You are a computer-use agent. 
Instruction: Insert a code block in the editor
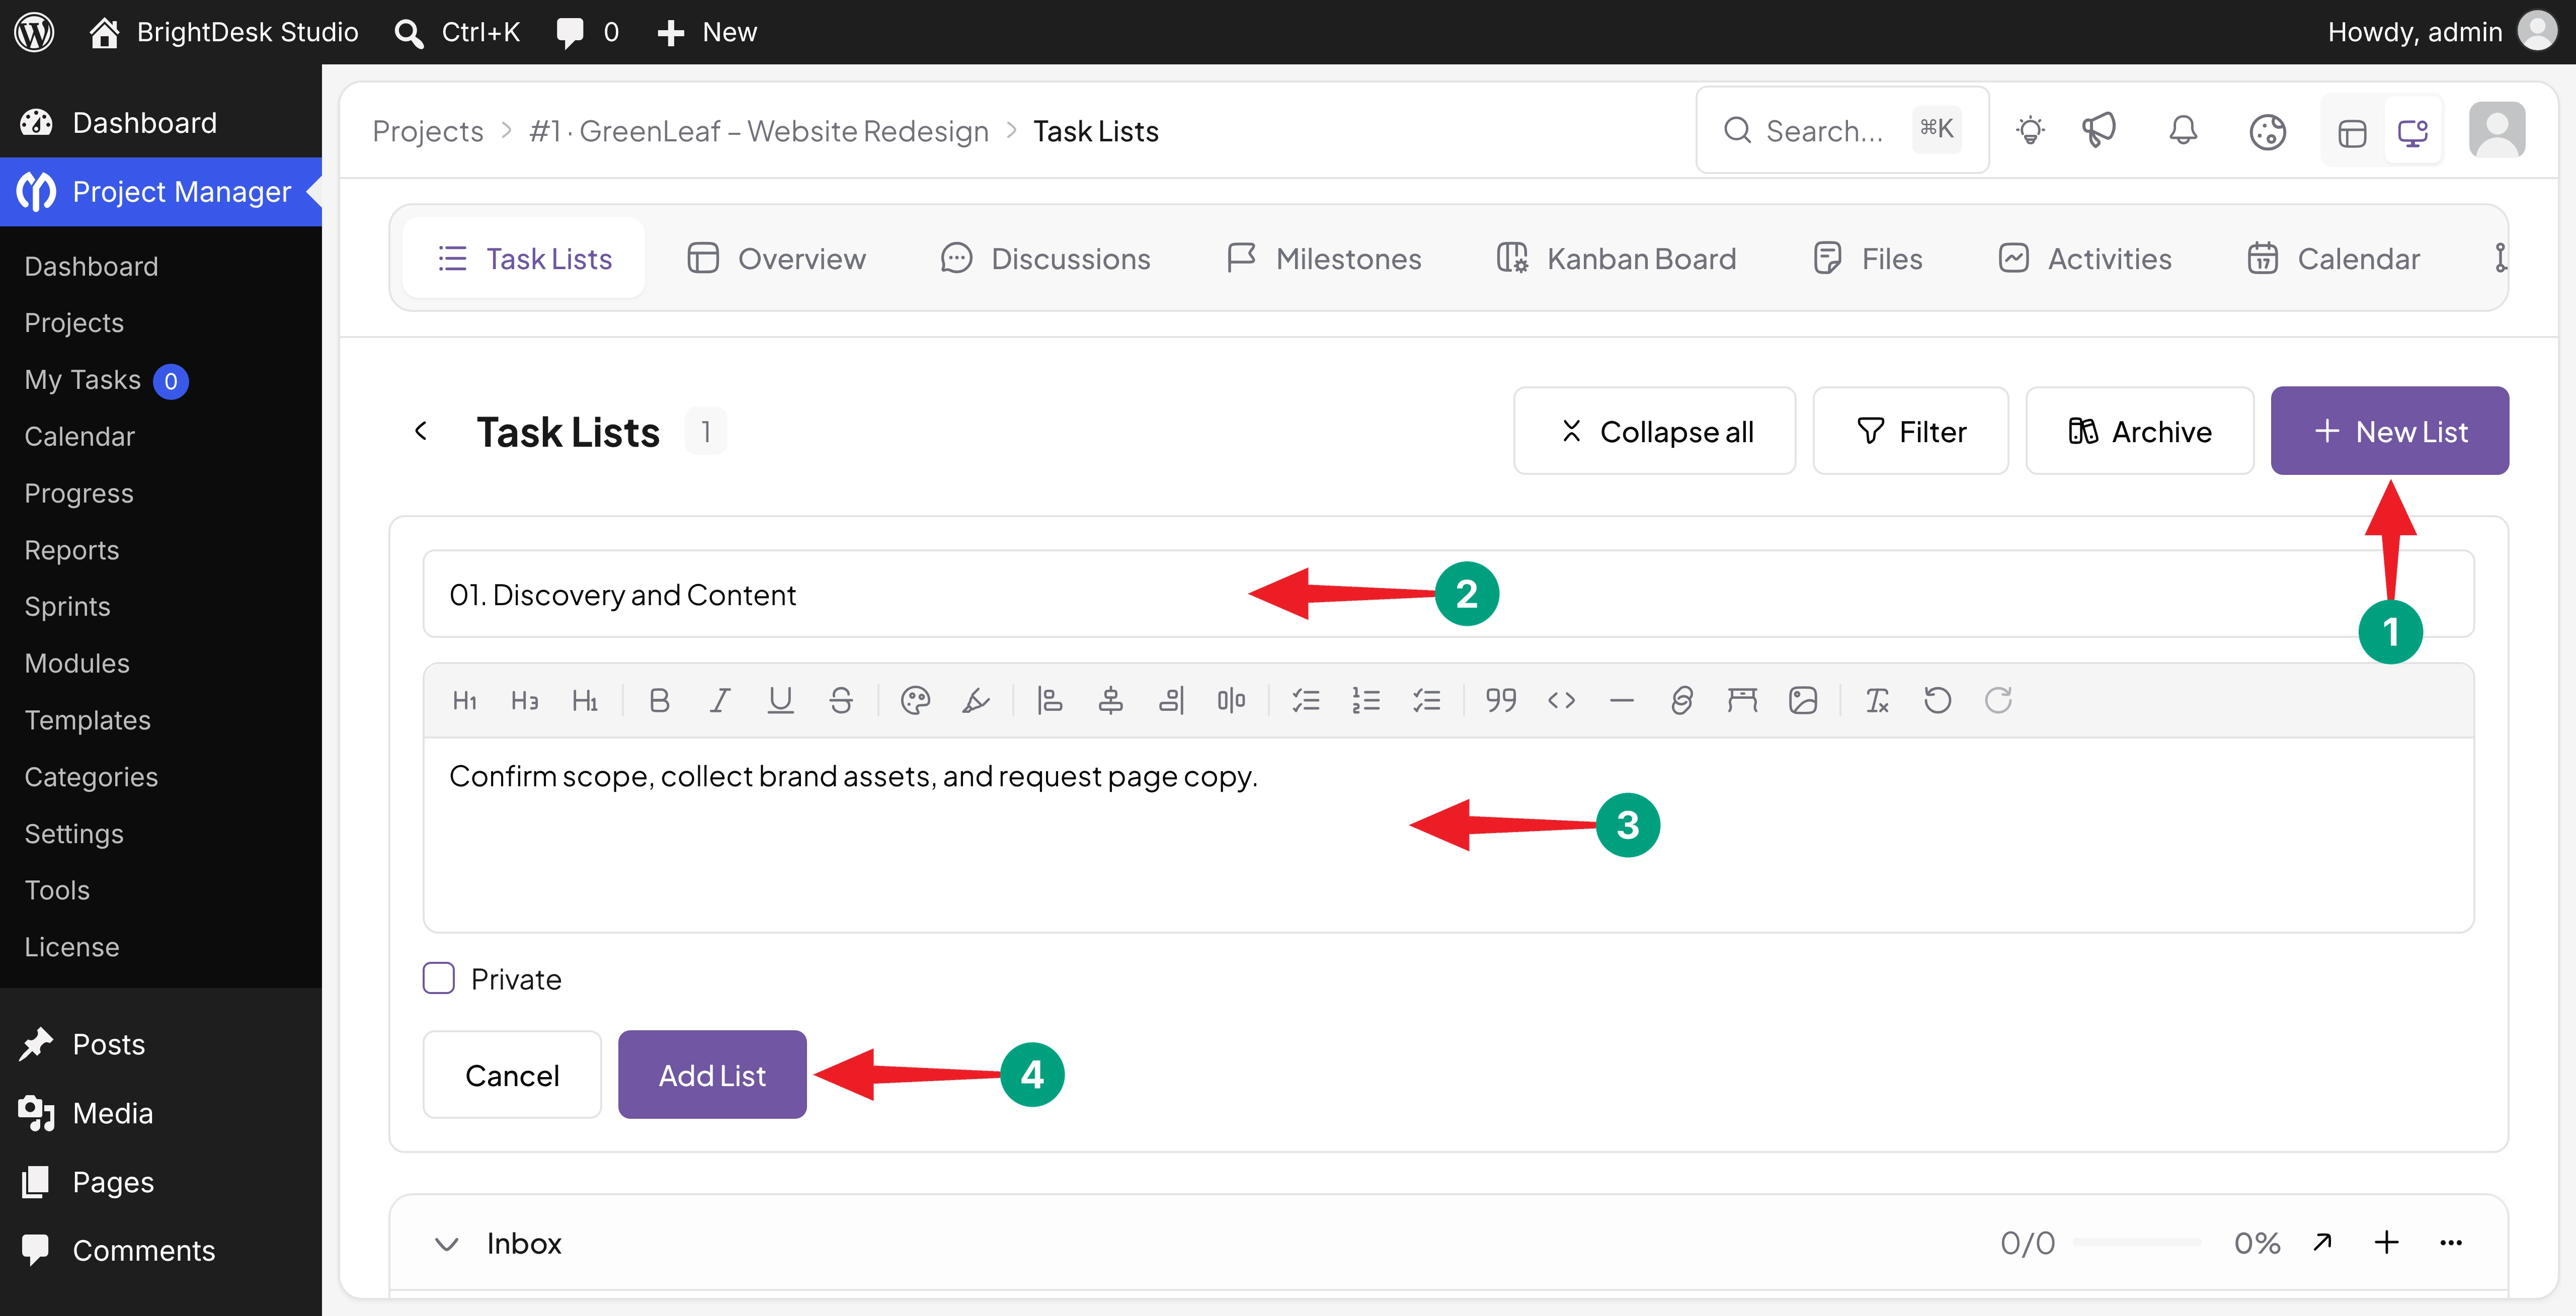1561,700
